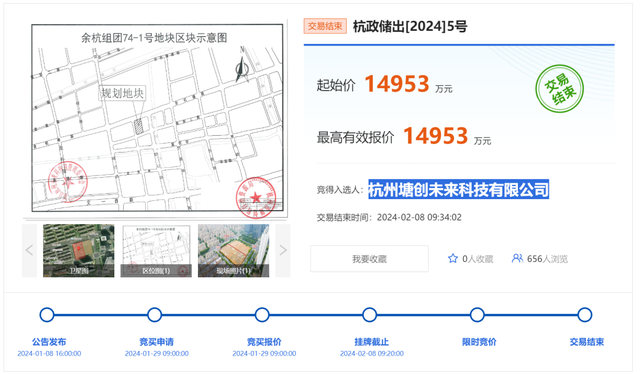The height and width of the screenshot is (374, 640).
Task: Click the star favorites icon
Action: point(453,258)
